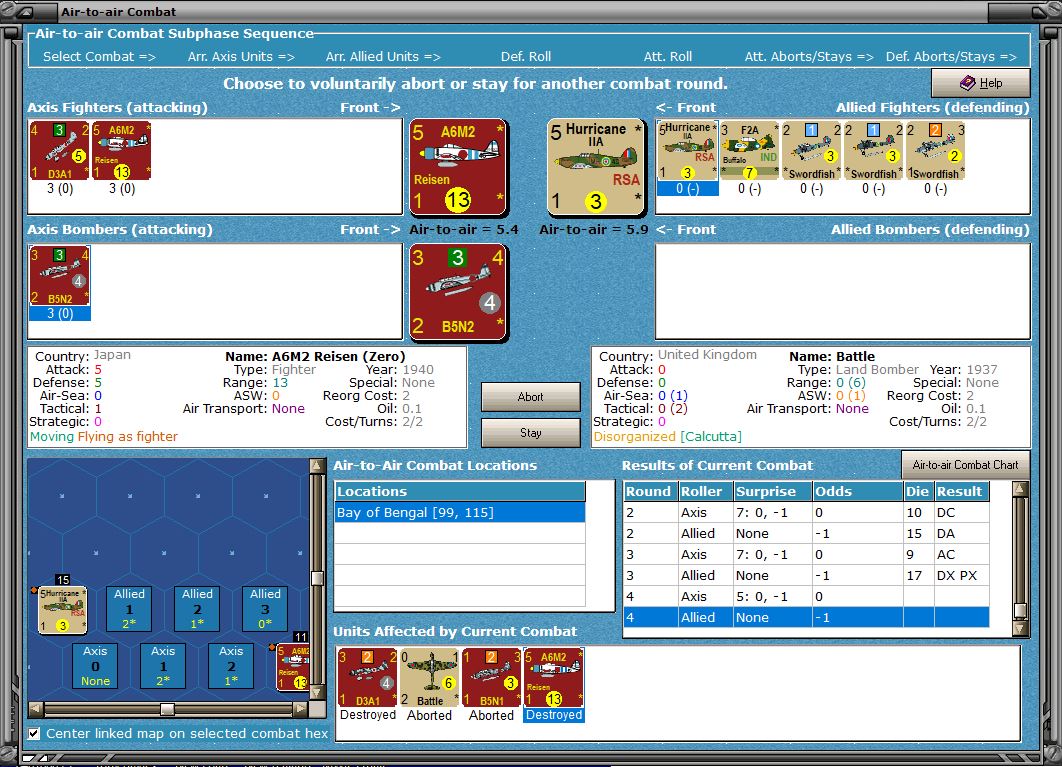1062x767 pixels.
Task: Click the map vertical scrollbar thumb
Action: pyautogui.click(x=316, y=578)
